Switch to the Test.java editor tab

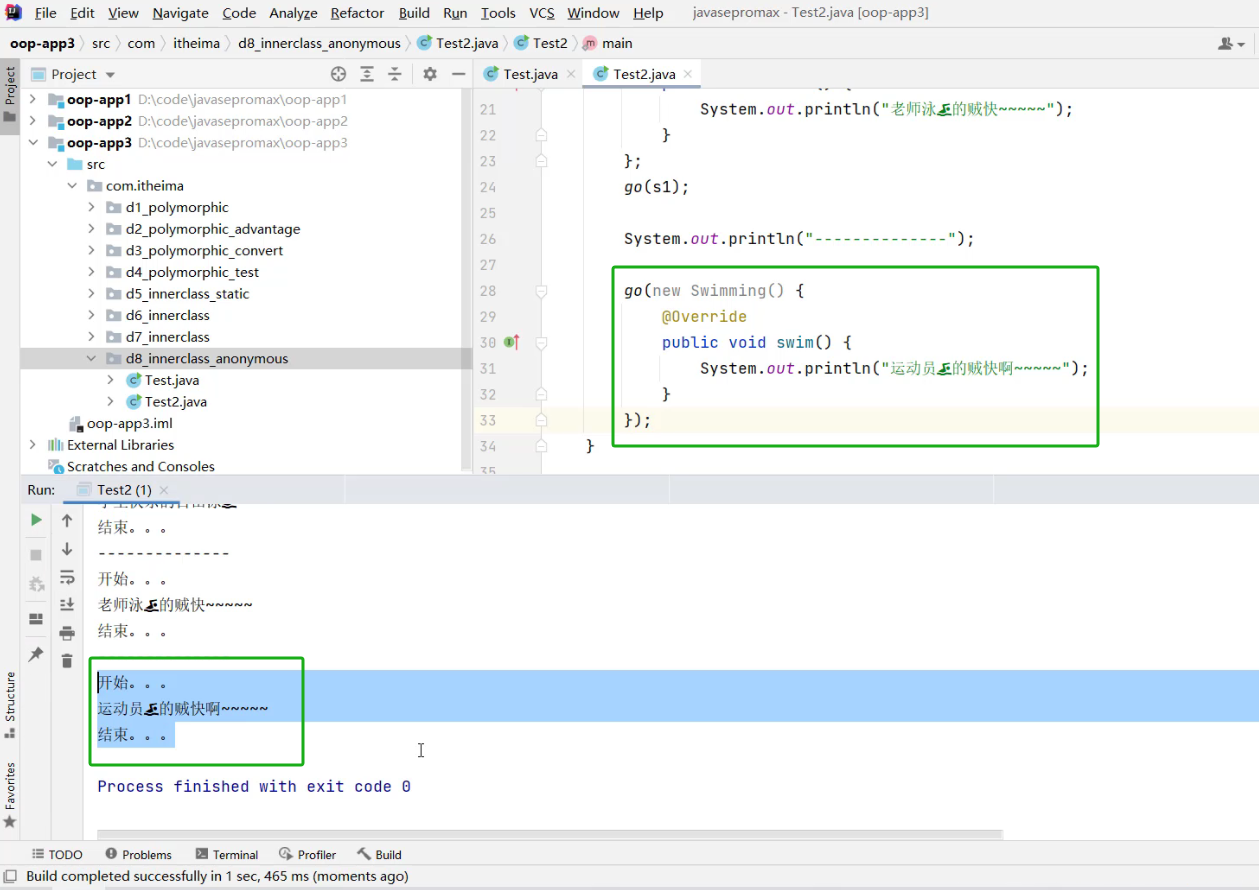click(x=530, y=74)
